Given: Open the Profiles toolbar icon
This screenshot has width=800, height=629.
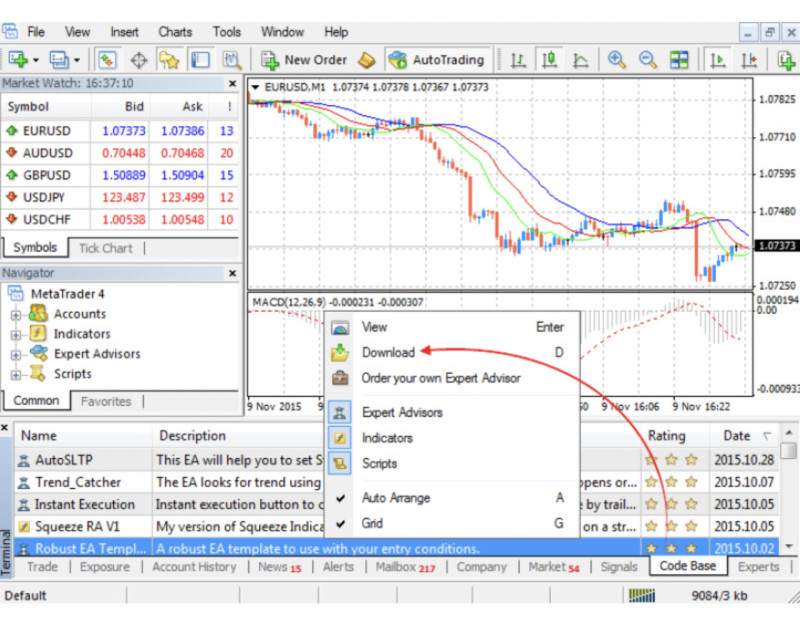Looking at the screenshot, I should click(x=59, y=60).
